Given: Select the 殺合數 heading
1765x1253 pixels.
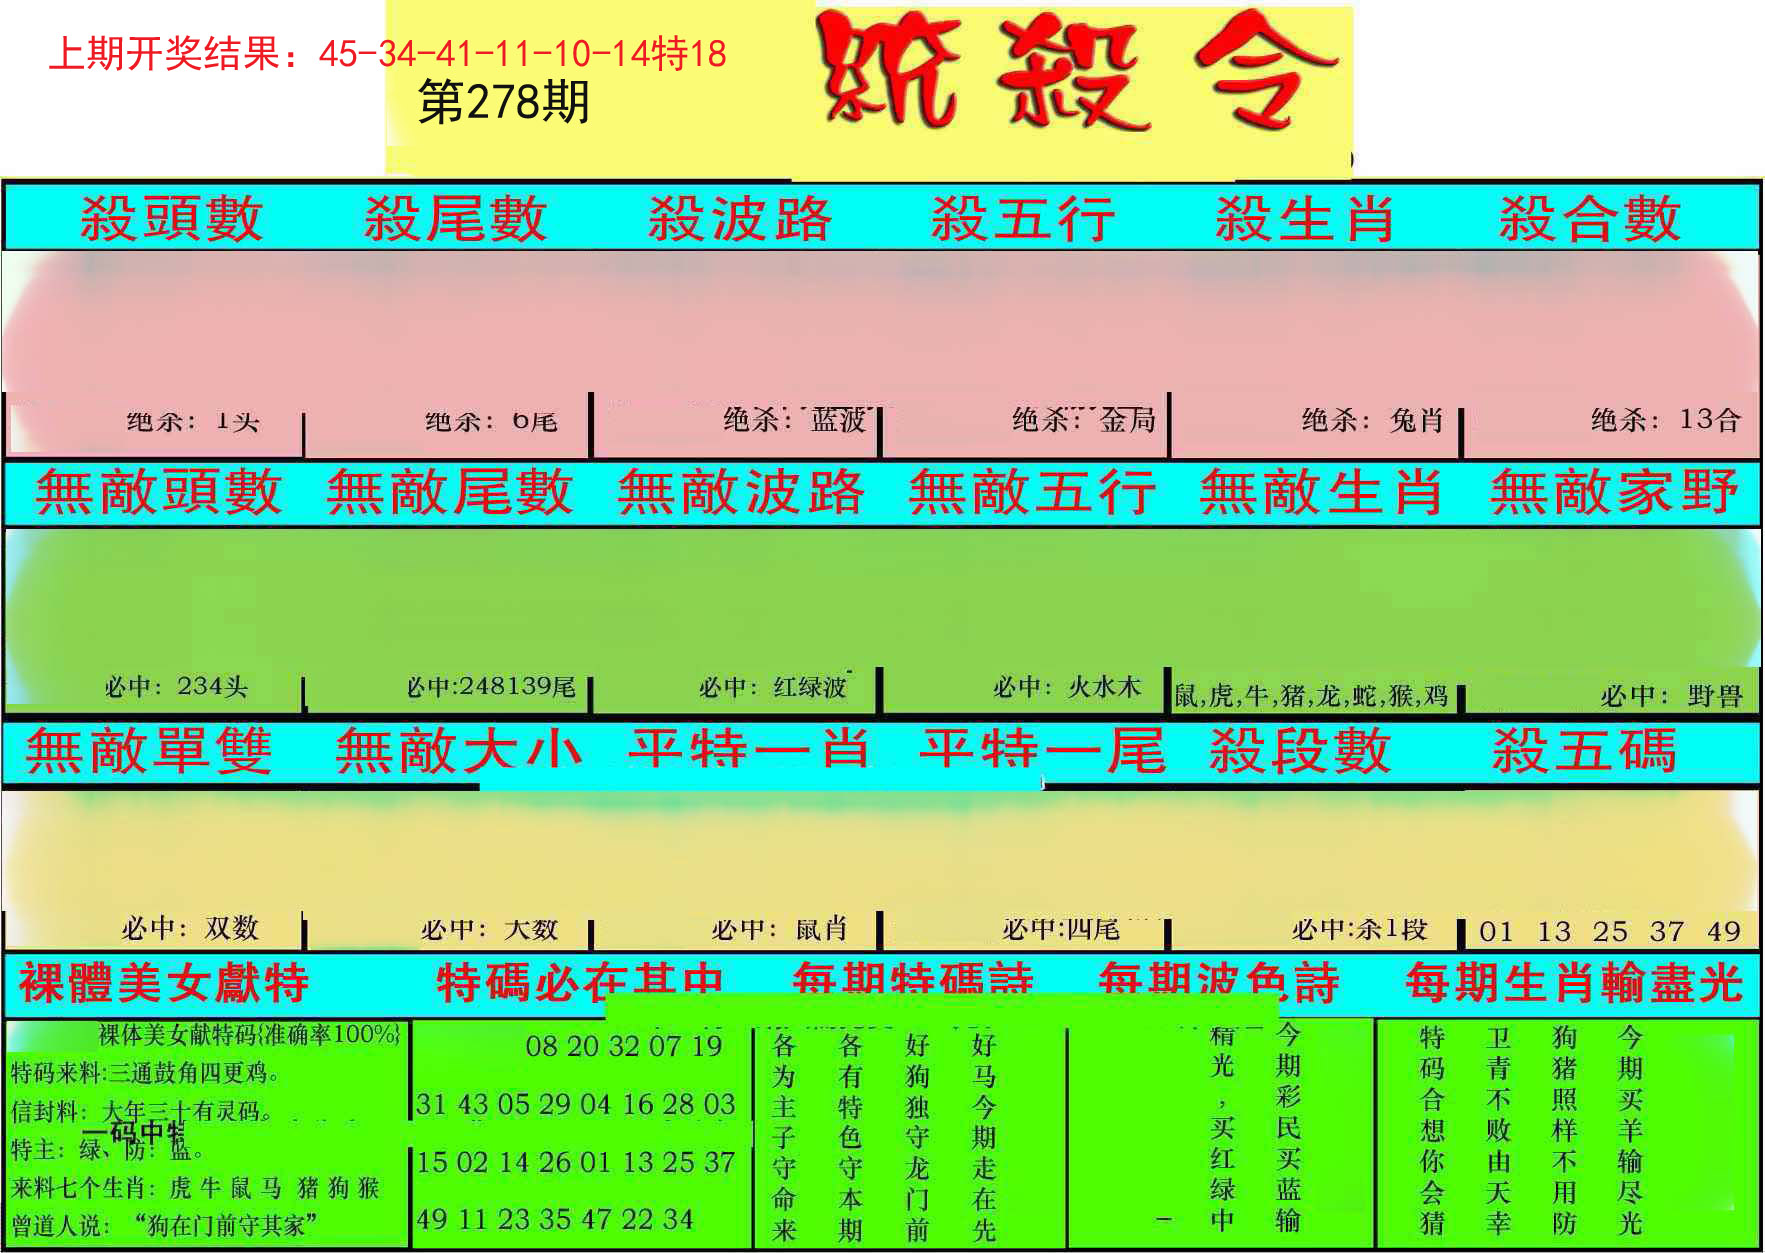Looking at the screenshot, I should coord(1589,219).
